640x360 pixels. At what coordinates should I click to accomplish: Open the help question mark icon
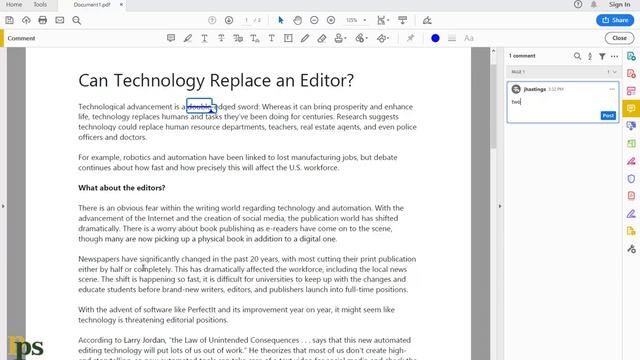[578, 4]
